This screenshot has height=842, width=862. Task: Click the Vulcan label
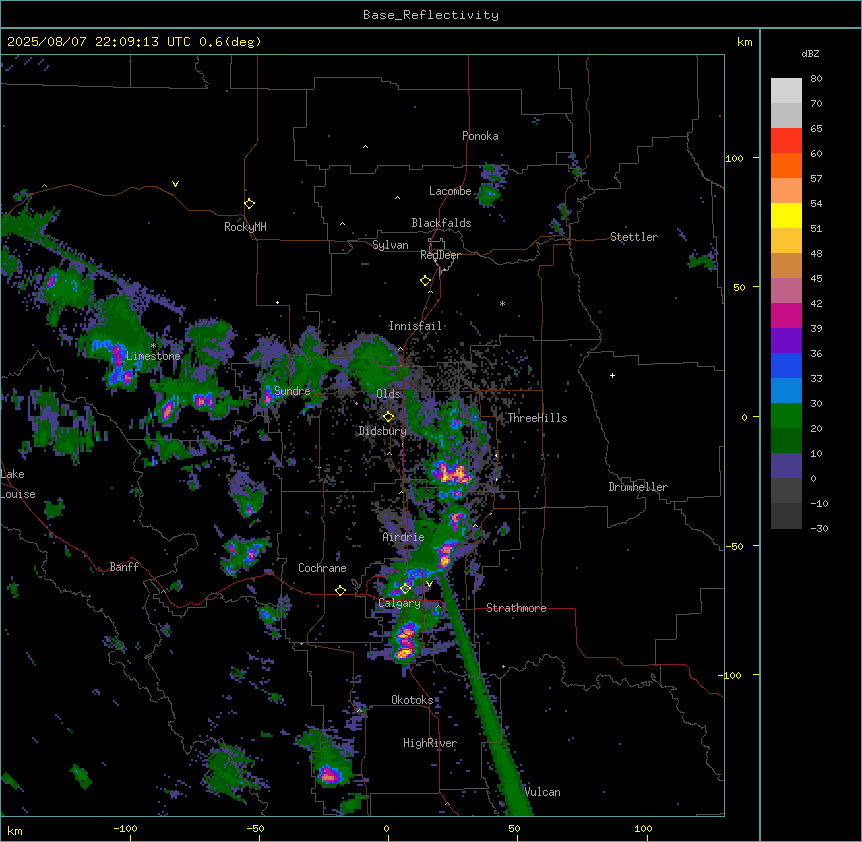click(543, 792)
